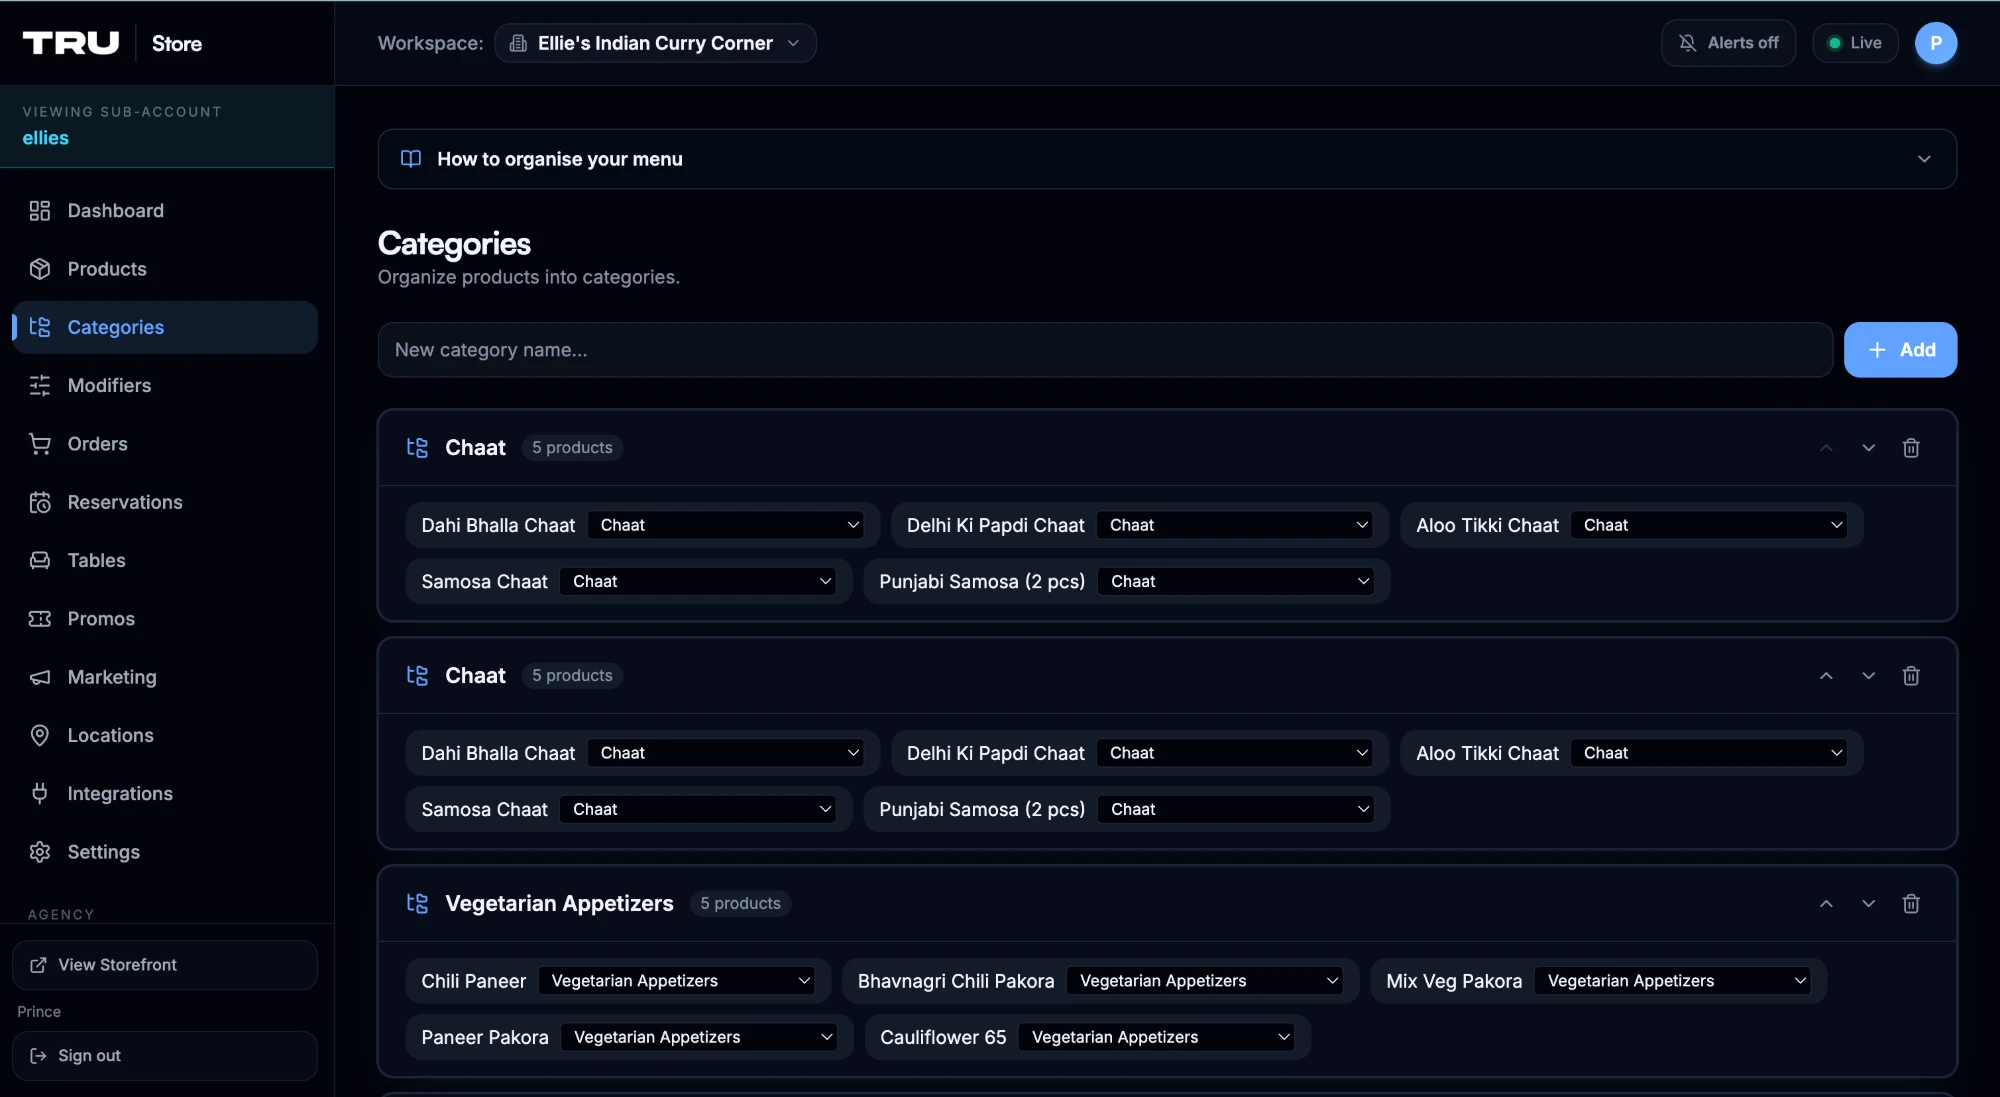Open Integrations from the sidebar
Screen dimensions: 2000x1097
[x=165, y=793]
